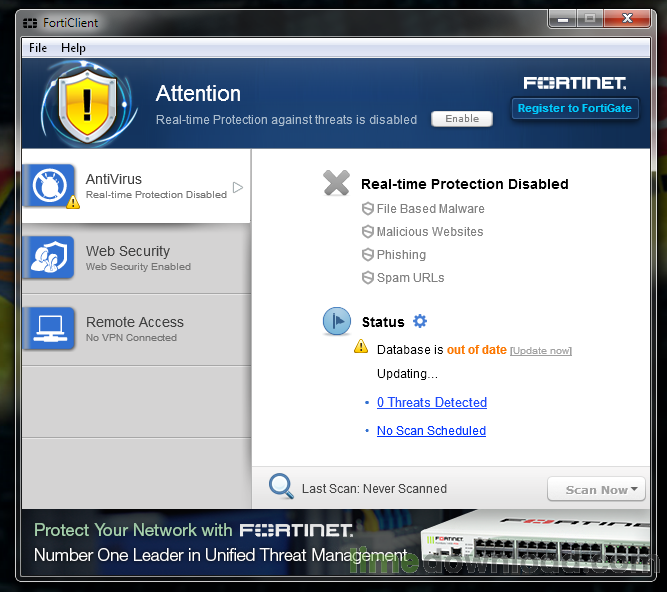Click the Malicious Websites label
667x592 pixels.
(x=430, y=232)
